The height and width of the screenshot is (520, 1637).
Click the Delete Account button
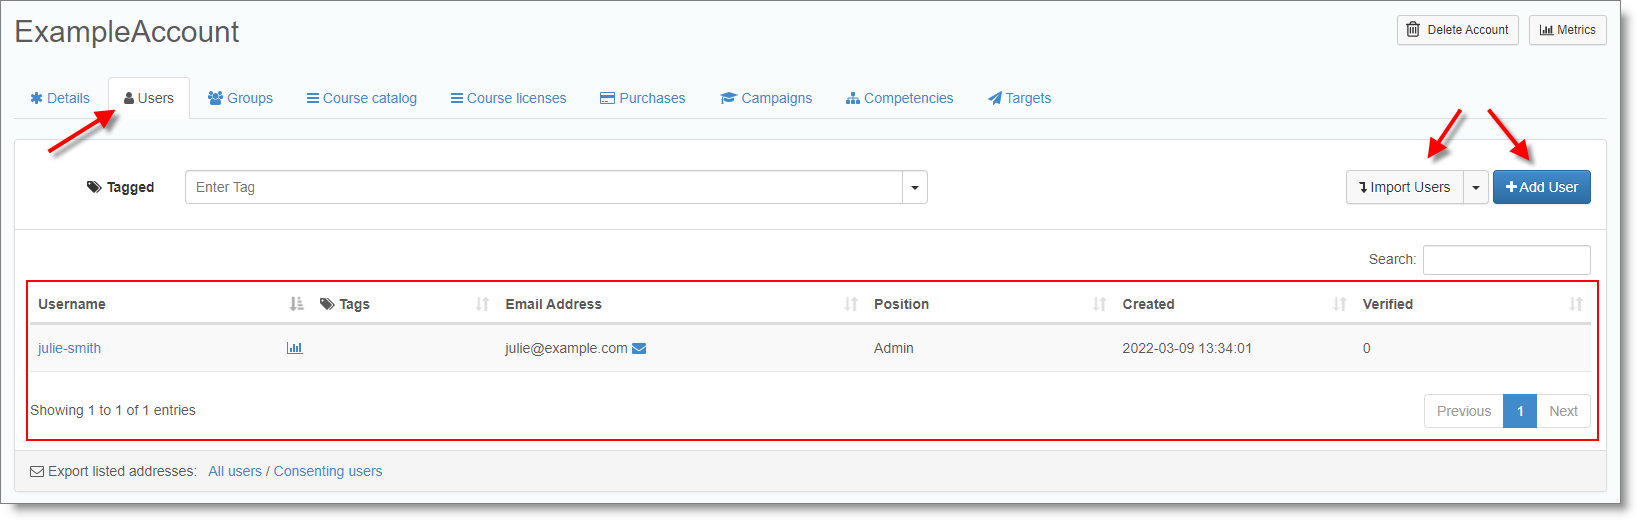(x=1457, y=30)
